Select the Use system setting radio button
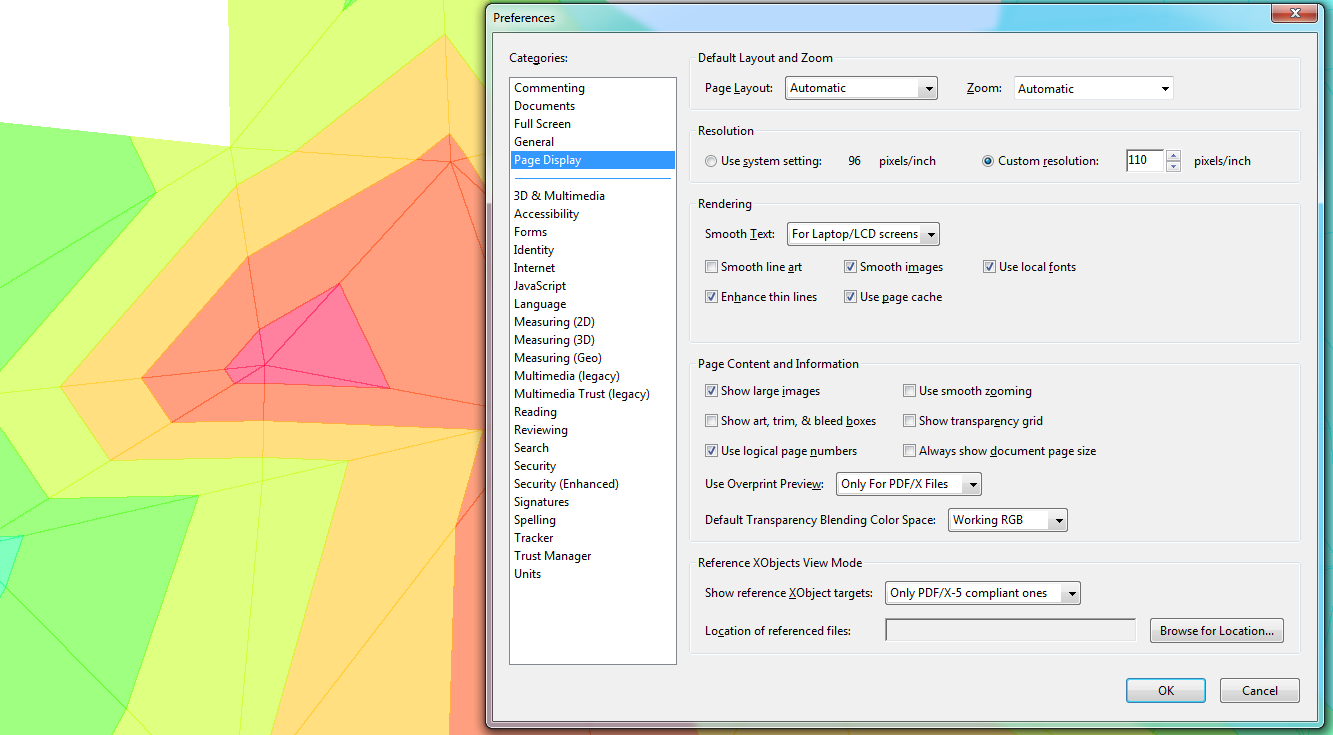This screenshot has width=1333, height=735. point(710,160)
